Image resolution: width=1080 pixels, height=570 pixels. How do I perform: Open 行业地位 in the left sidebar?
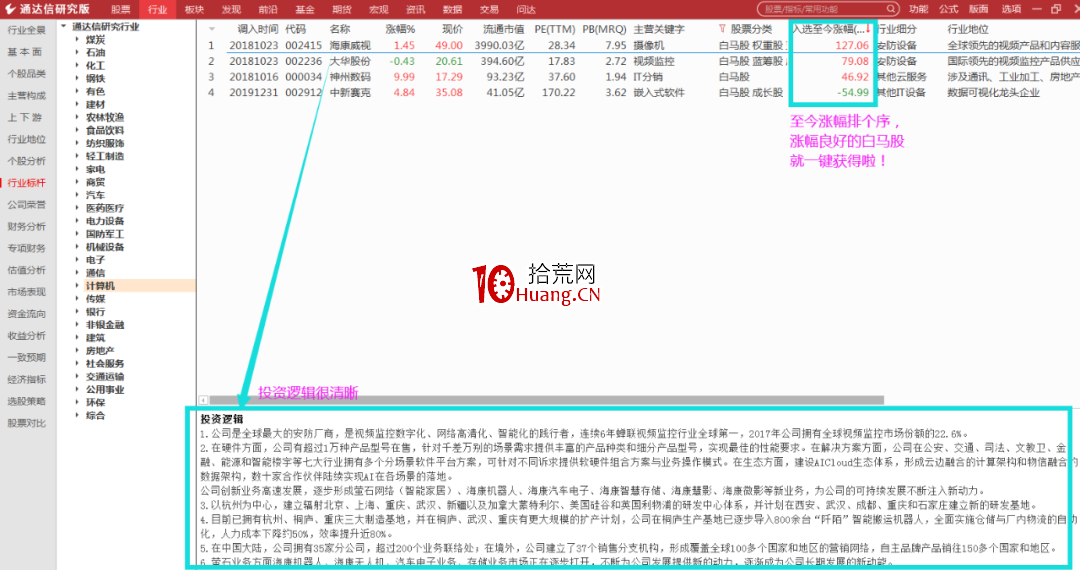[x=27, y=139]
